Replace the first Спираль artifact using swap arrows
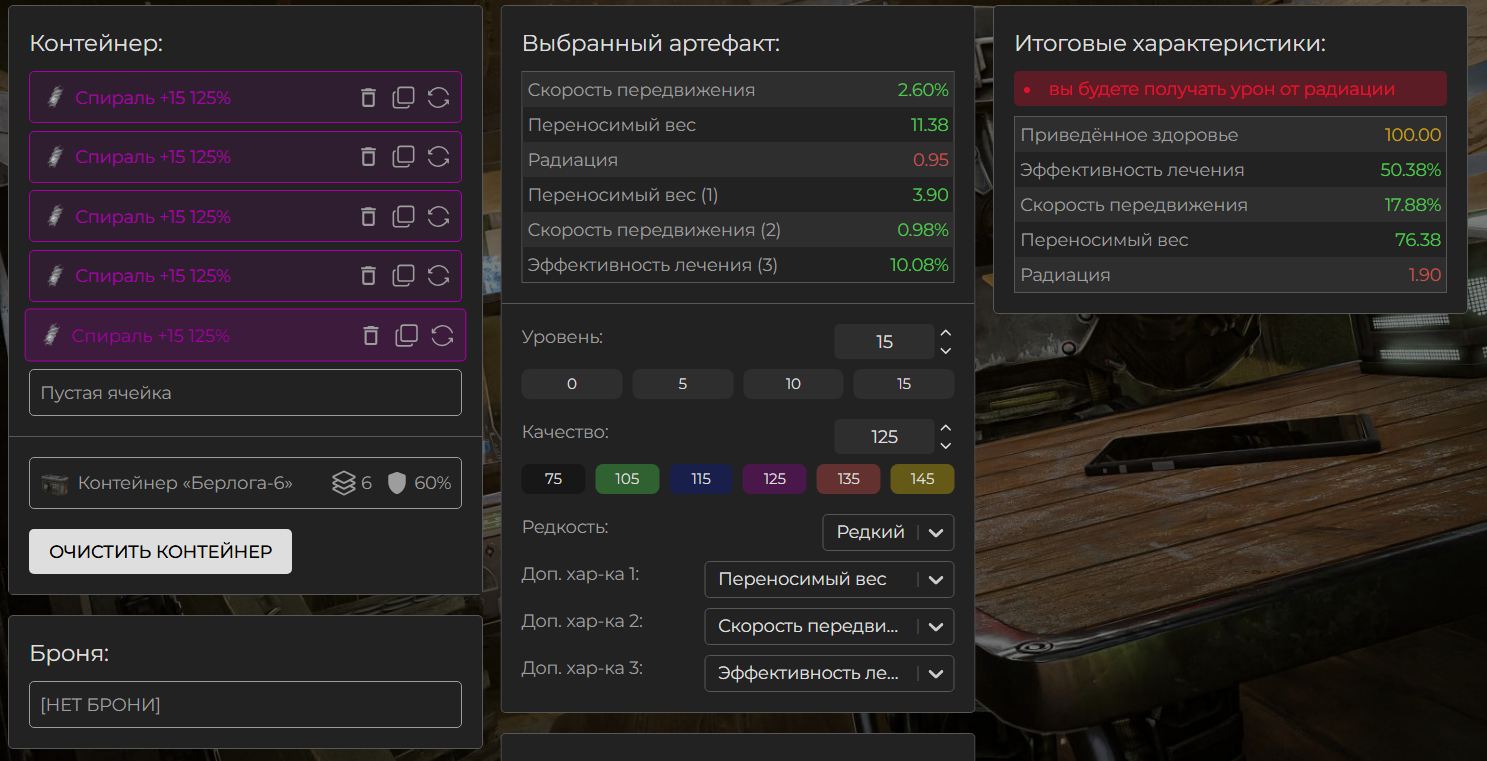This screenshot has width=1487, height=761. tap(438, 97)
